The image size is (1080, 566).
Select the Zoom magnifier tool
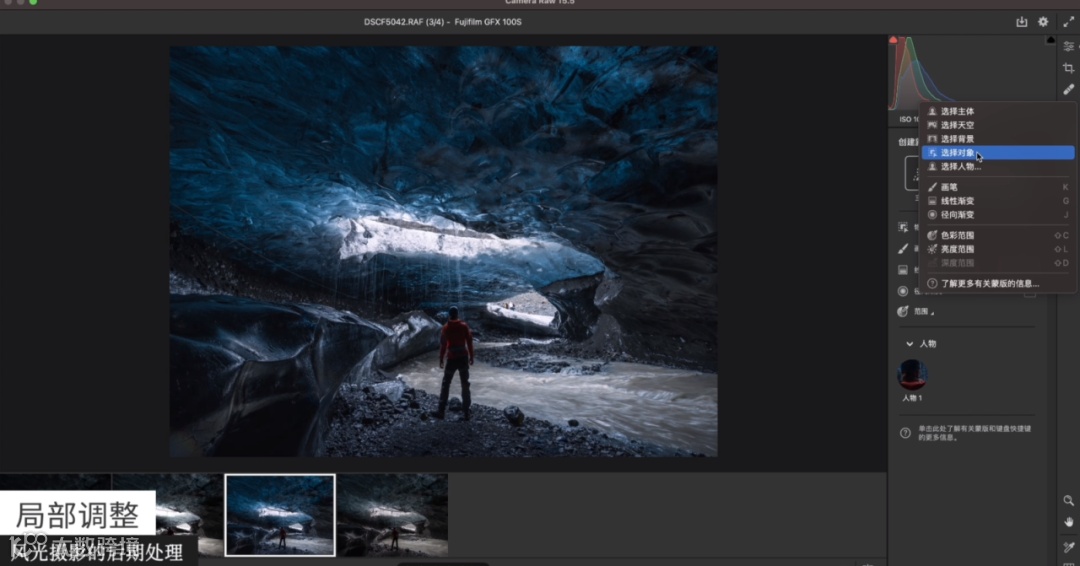[x=1068, y=501]
